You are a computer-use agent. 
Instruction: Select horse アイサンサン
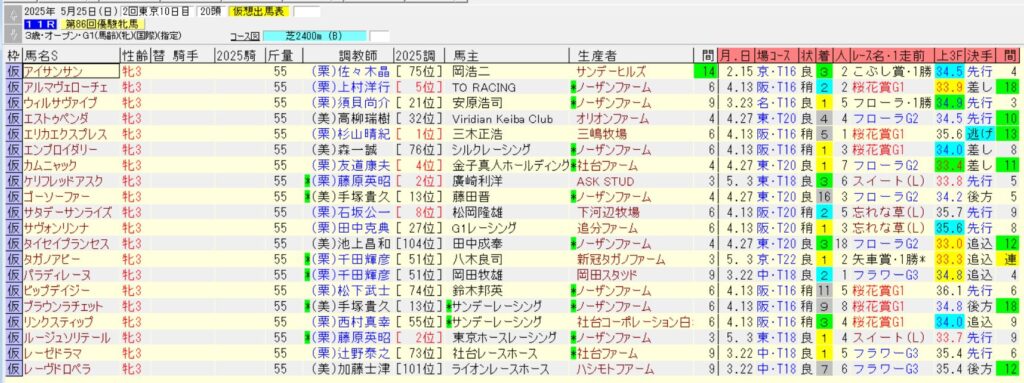click(x=71, y=71)
